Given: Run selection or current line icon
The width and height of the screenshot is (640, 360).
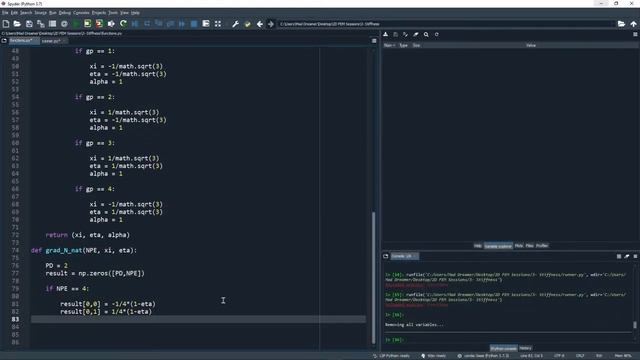Looking at the screenshot, I should pos(111,24).
